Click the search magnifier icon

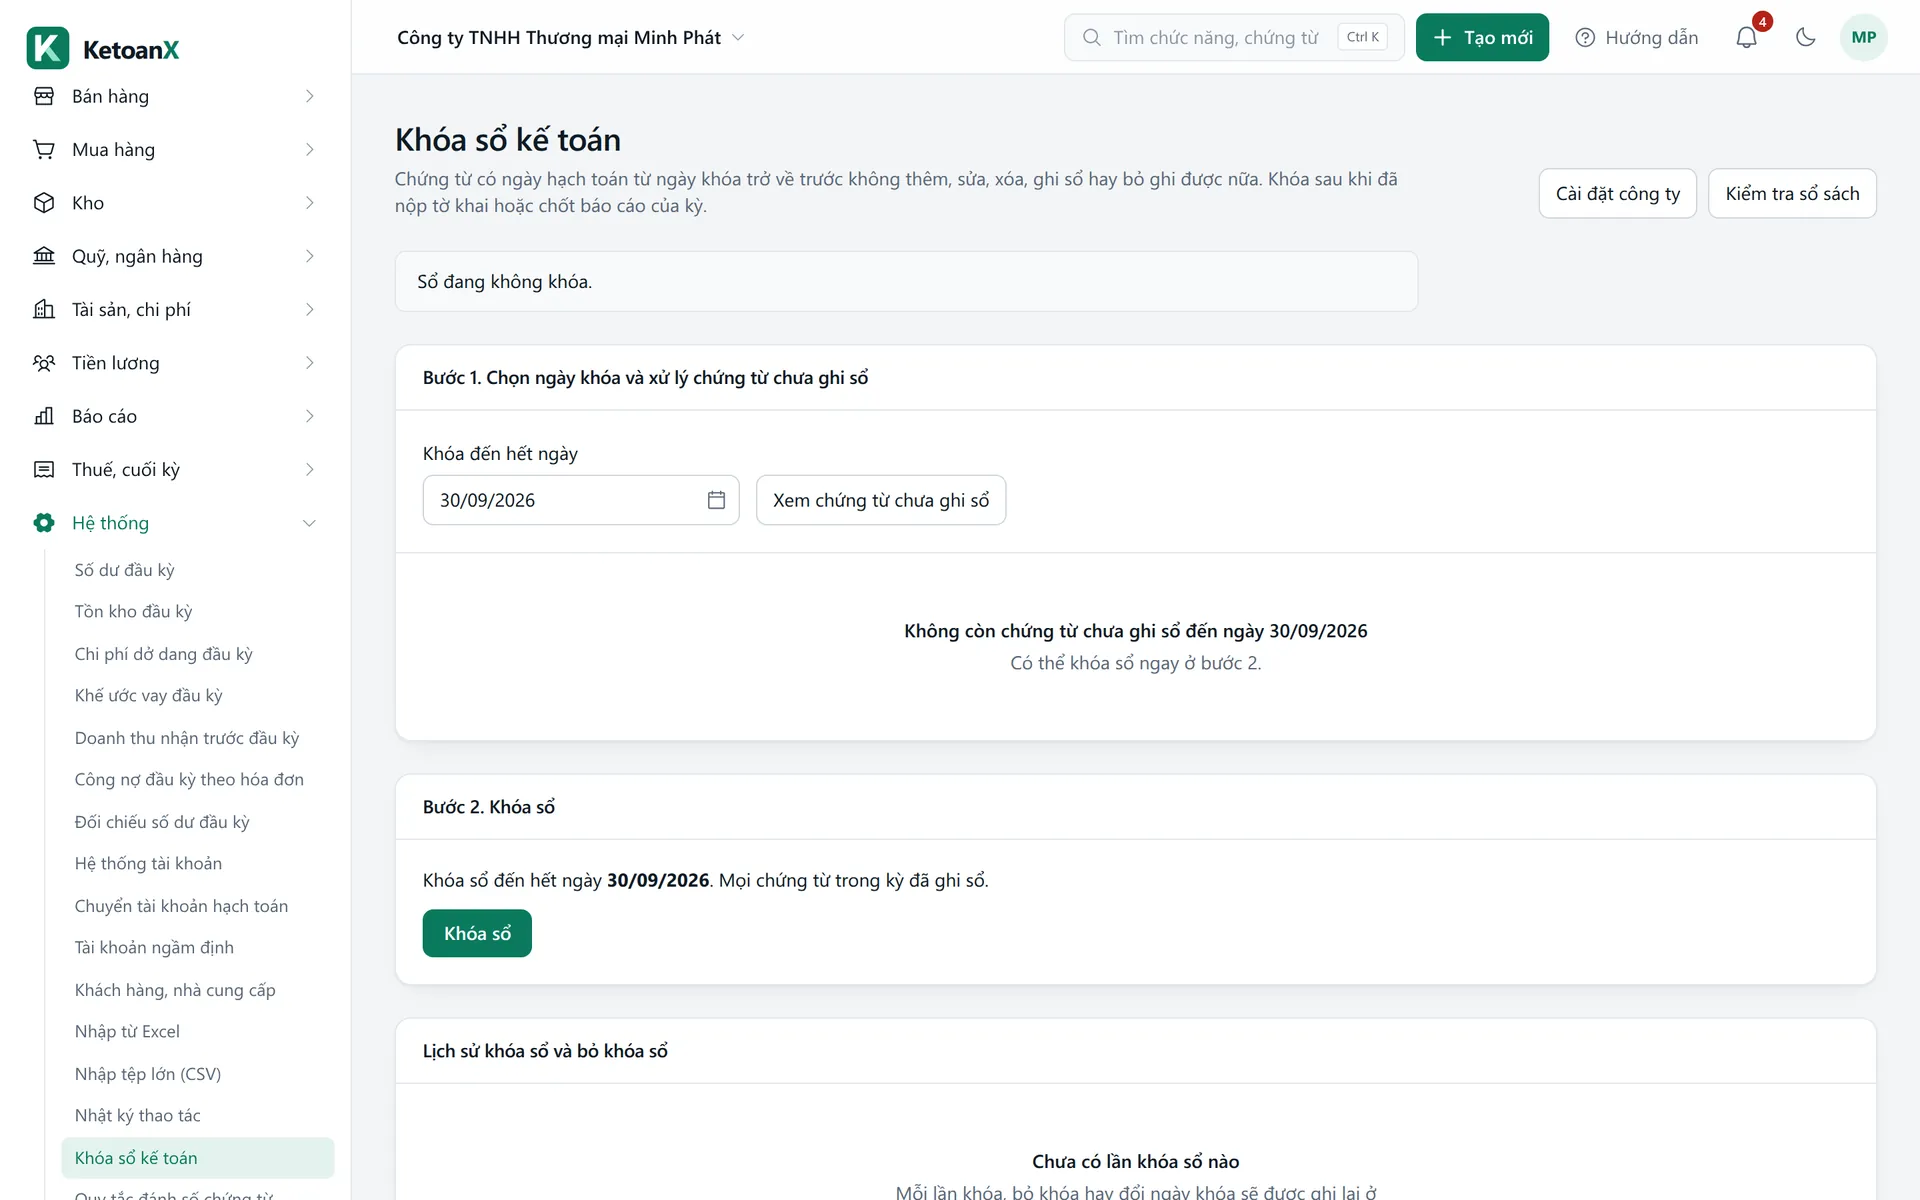[1092, 38]
